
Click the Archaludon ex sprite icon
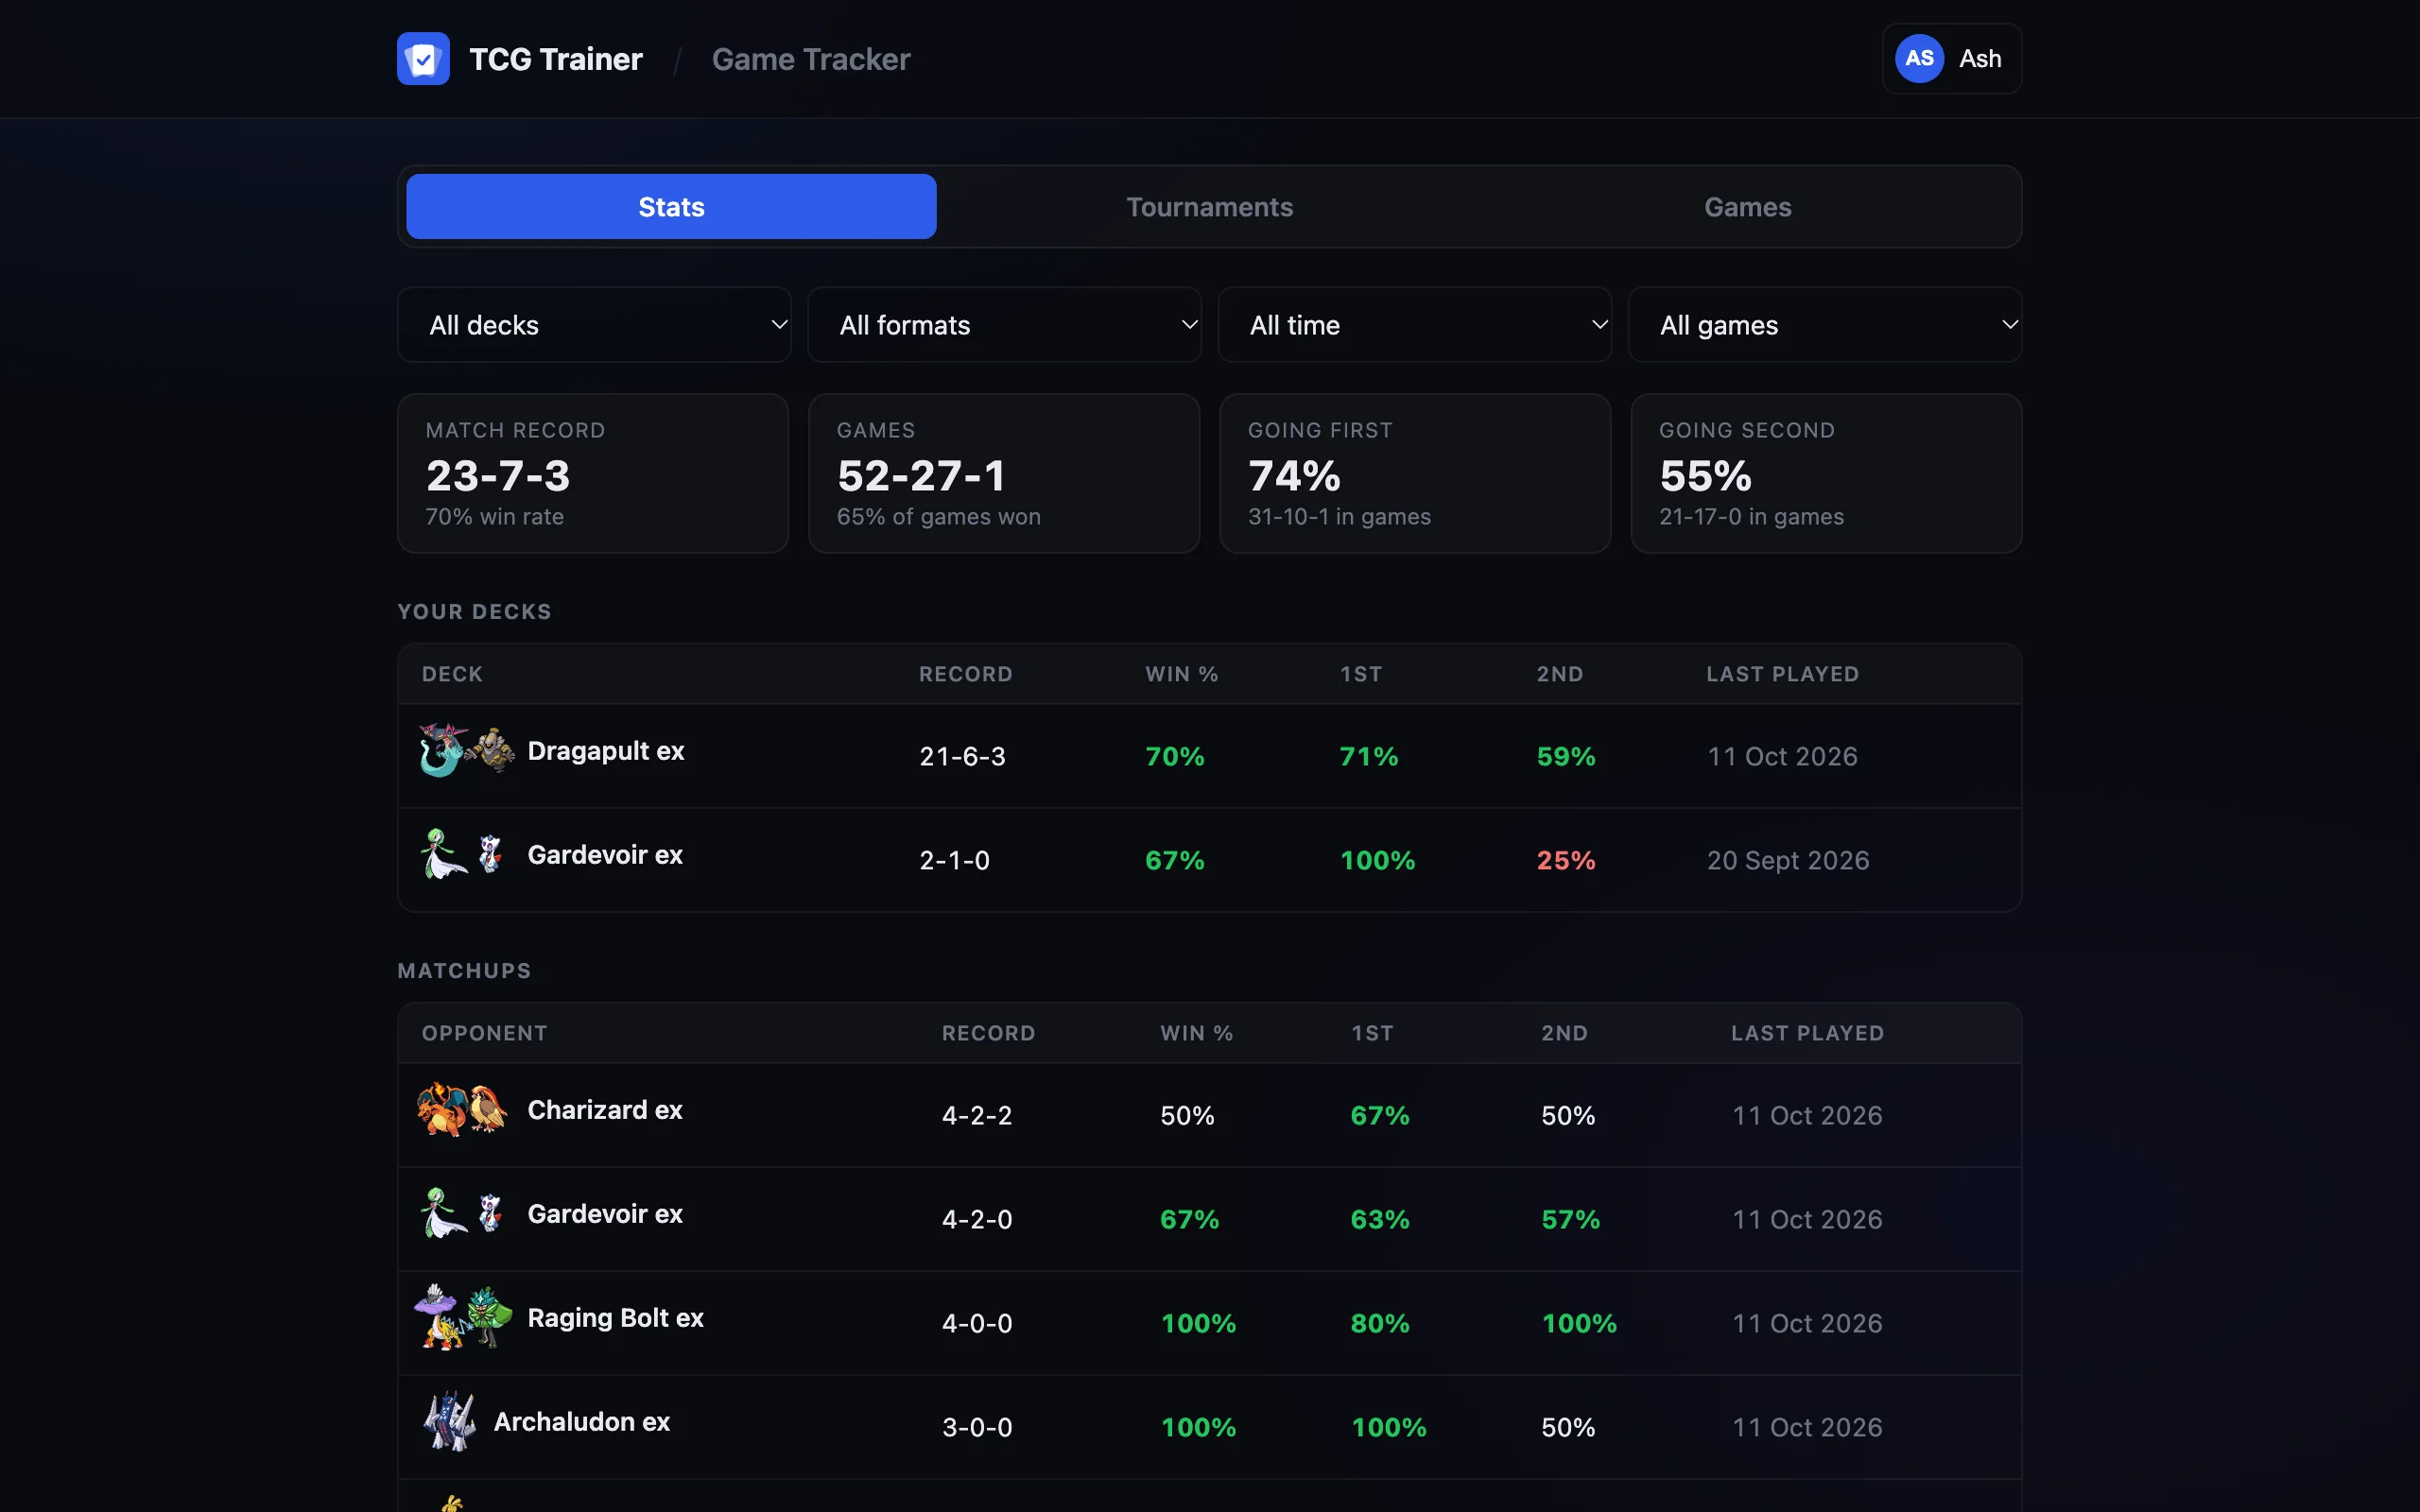click(449, 1422)
